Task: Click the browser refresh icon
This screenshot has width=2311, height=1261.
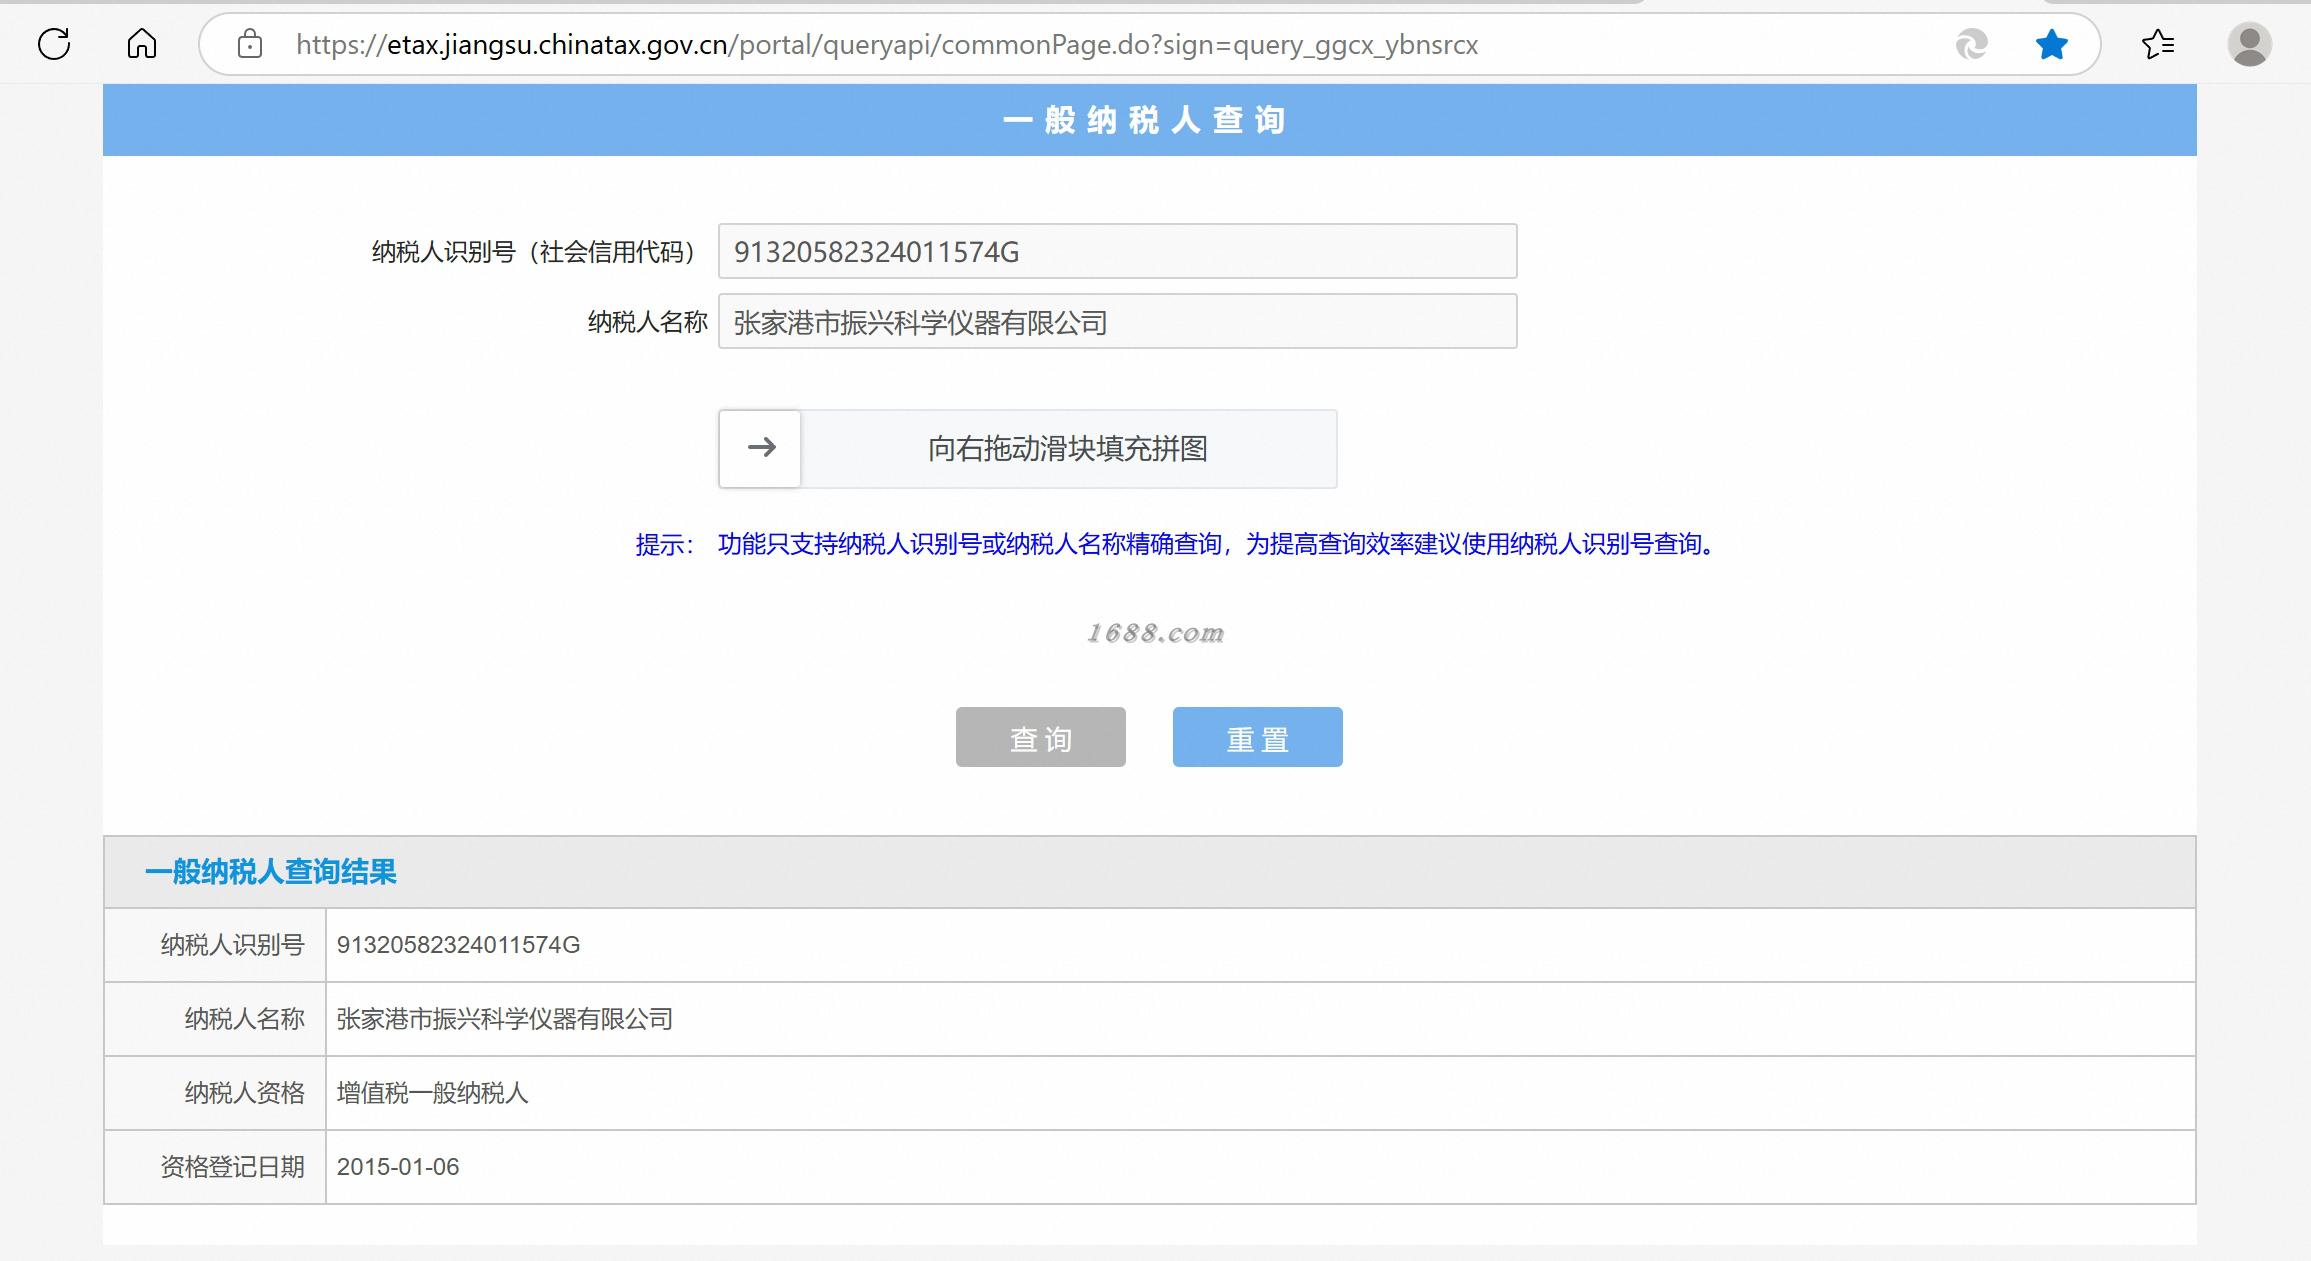Action: click(54, 44)
